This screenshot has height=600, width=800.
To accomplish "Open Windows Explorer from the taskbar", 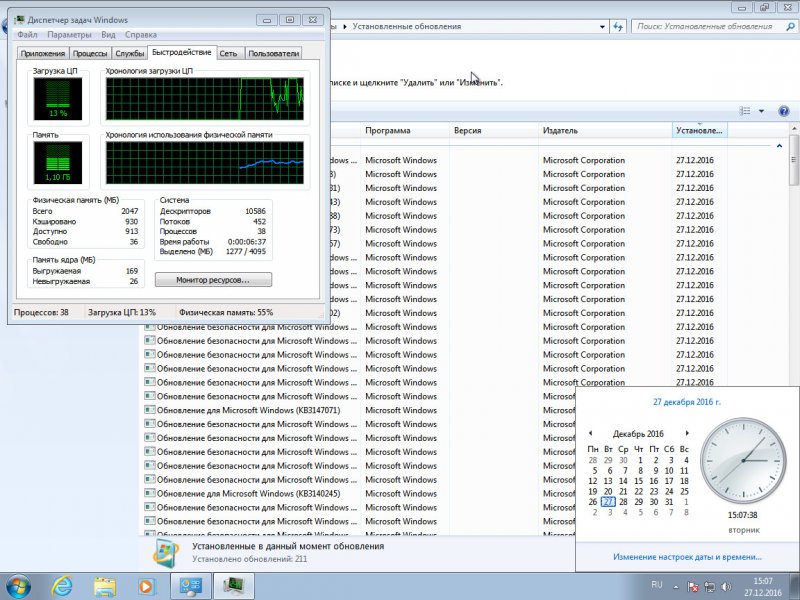I will (x=105, y=587).
